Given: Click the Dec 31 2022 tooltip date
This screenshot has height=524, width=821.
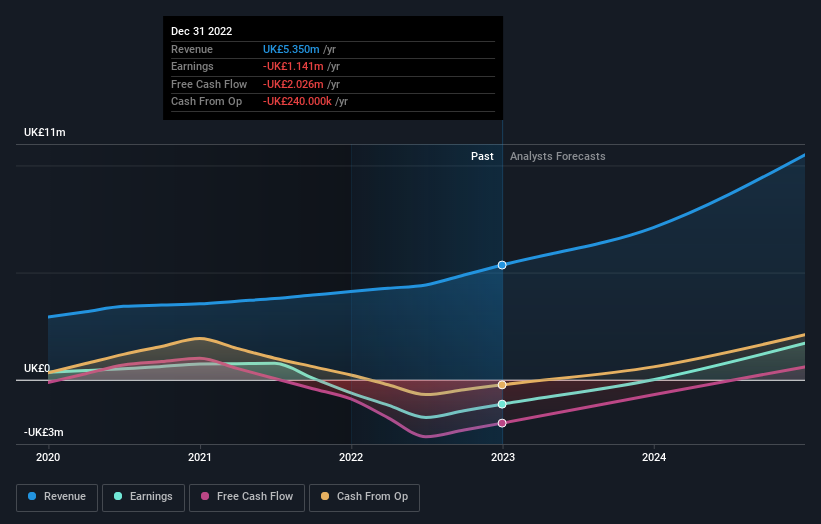Looking at the screenshot, I should click(x=202, y=31).
